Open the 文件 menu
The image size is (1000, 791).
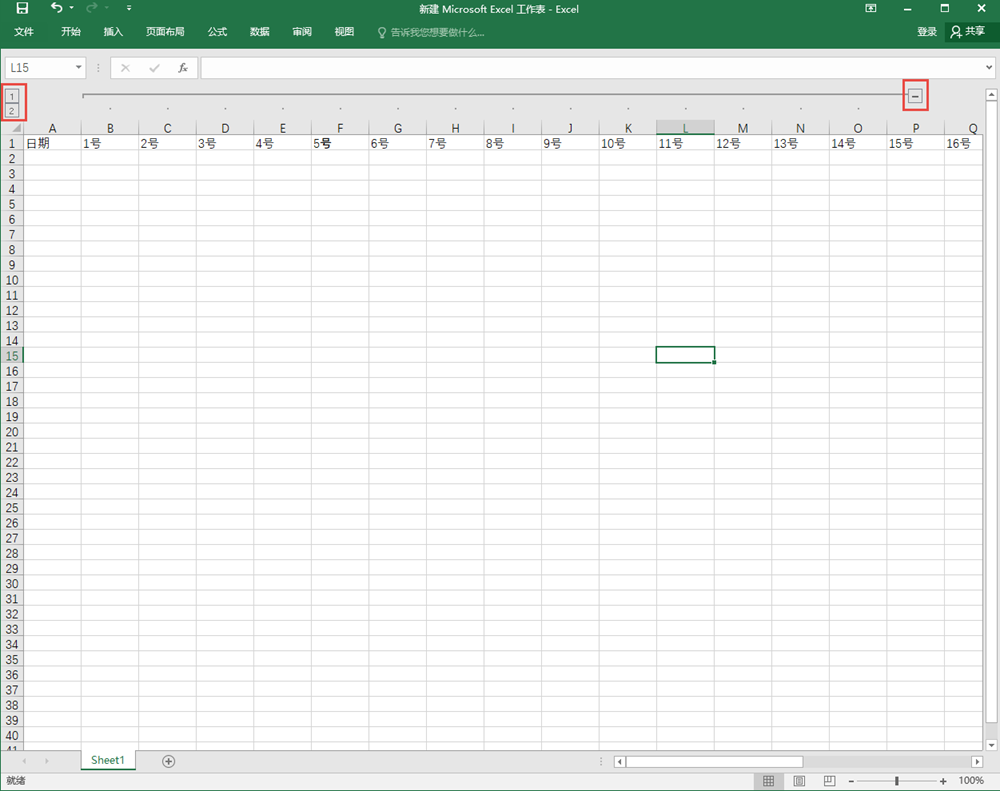24,32
